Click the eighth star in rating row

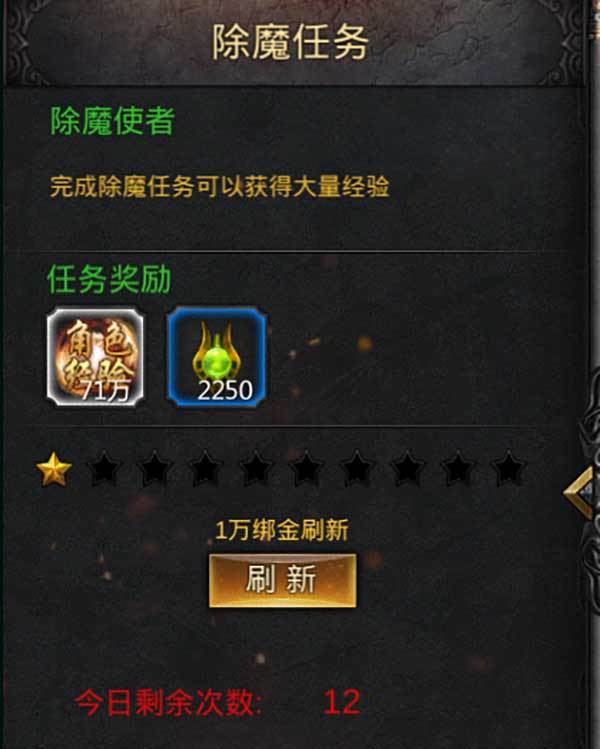(x=407, y=470)
